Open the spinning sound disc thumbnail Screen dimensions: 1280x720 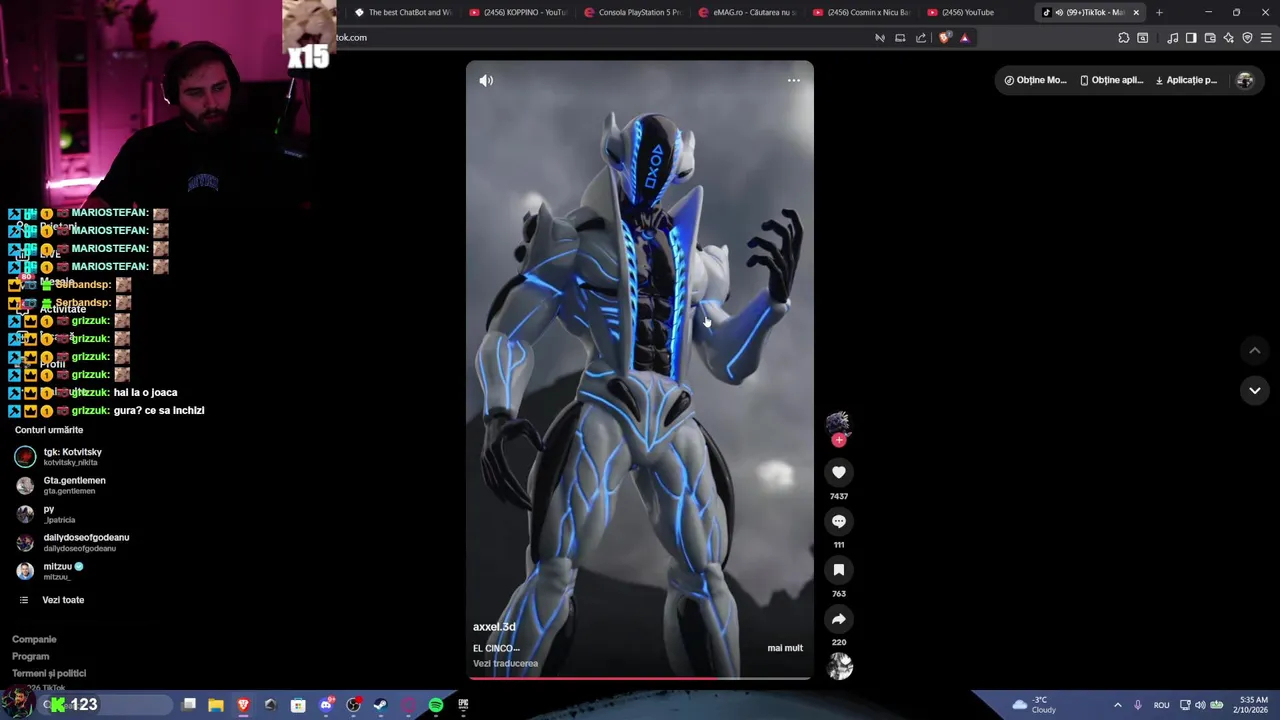coord(839,666)
